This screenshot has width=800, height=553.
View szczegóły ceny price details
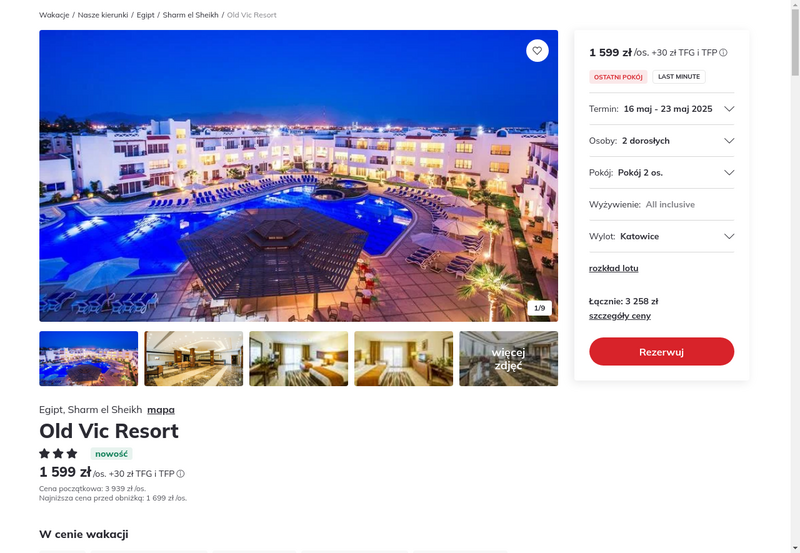619,316
